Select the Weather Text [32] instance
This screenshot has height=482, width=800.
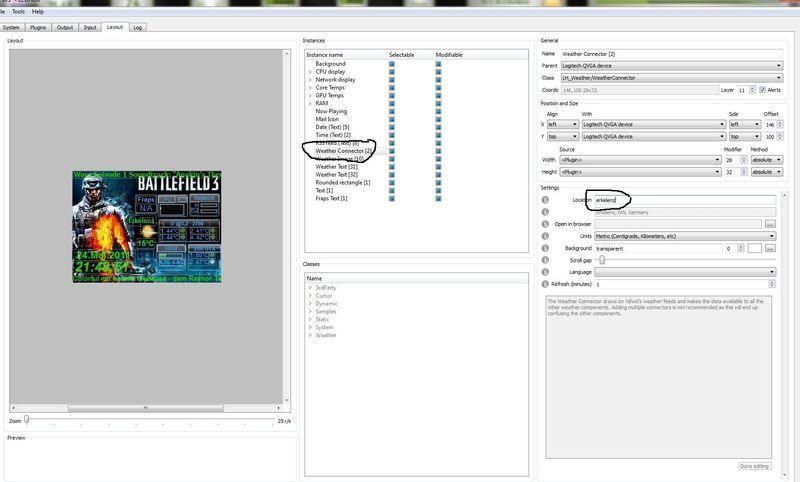[x=336, y=174]
